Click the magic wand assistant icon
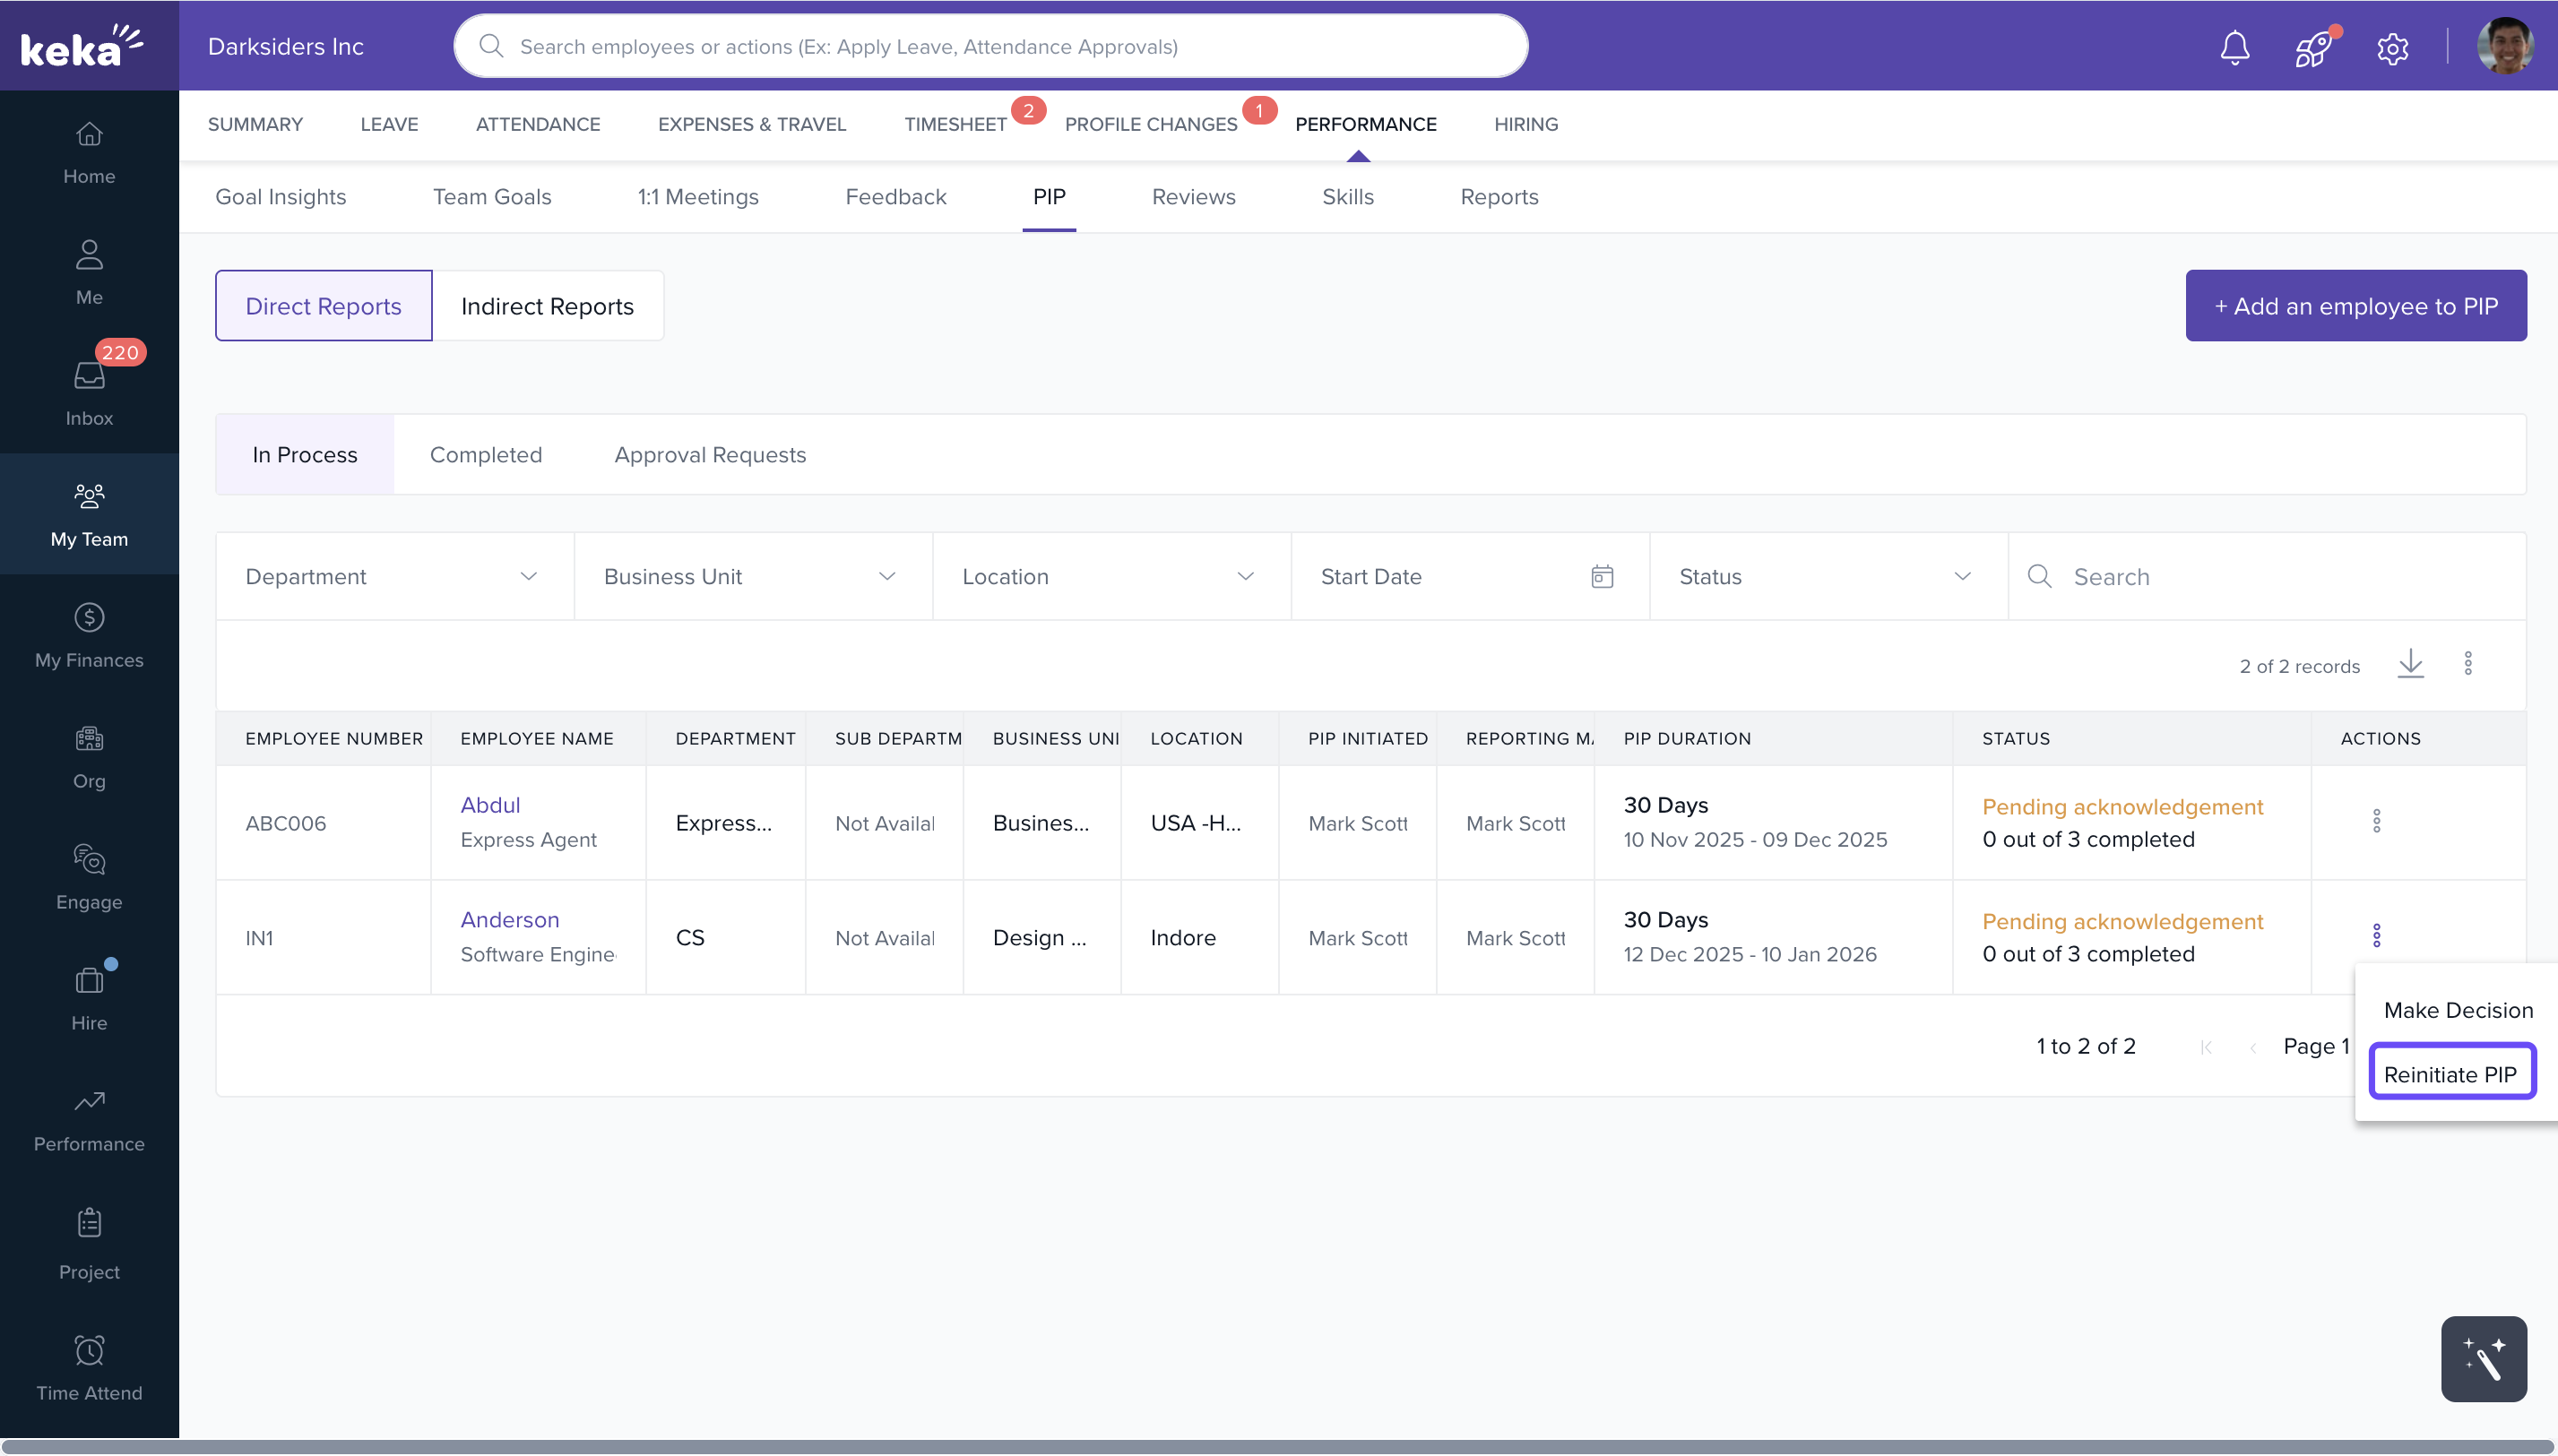Screen dimensions: 2558x1456 pos(2483,1358)
